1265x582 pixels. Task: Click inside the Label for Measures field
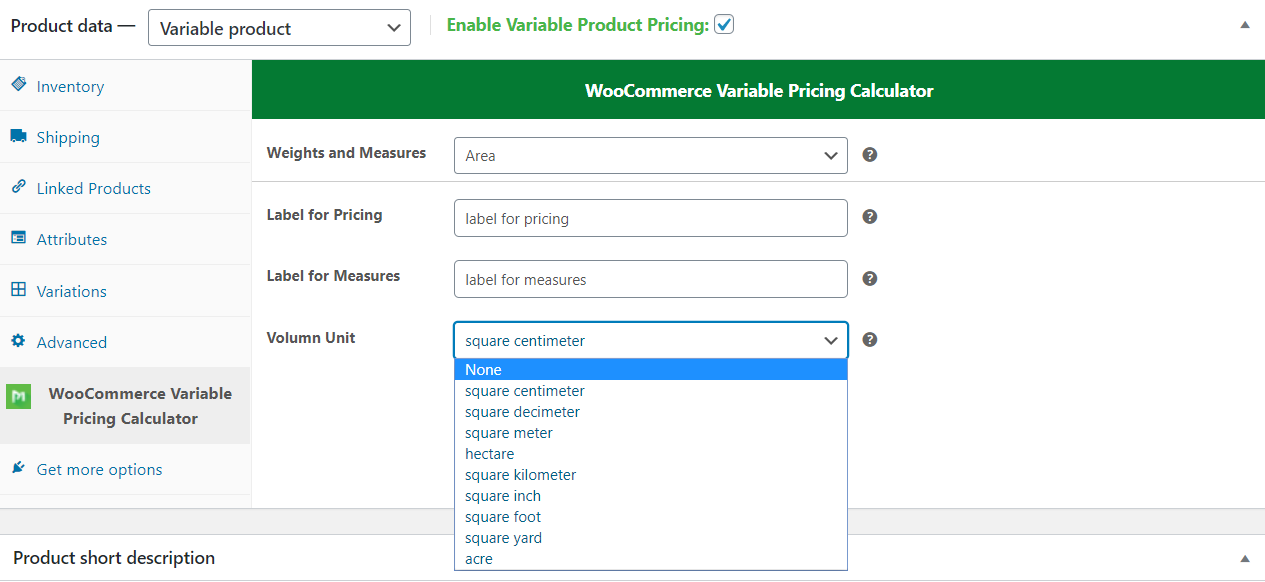[650, 279]
